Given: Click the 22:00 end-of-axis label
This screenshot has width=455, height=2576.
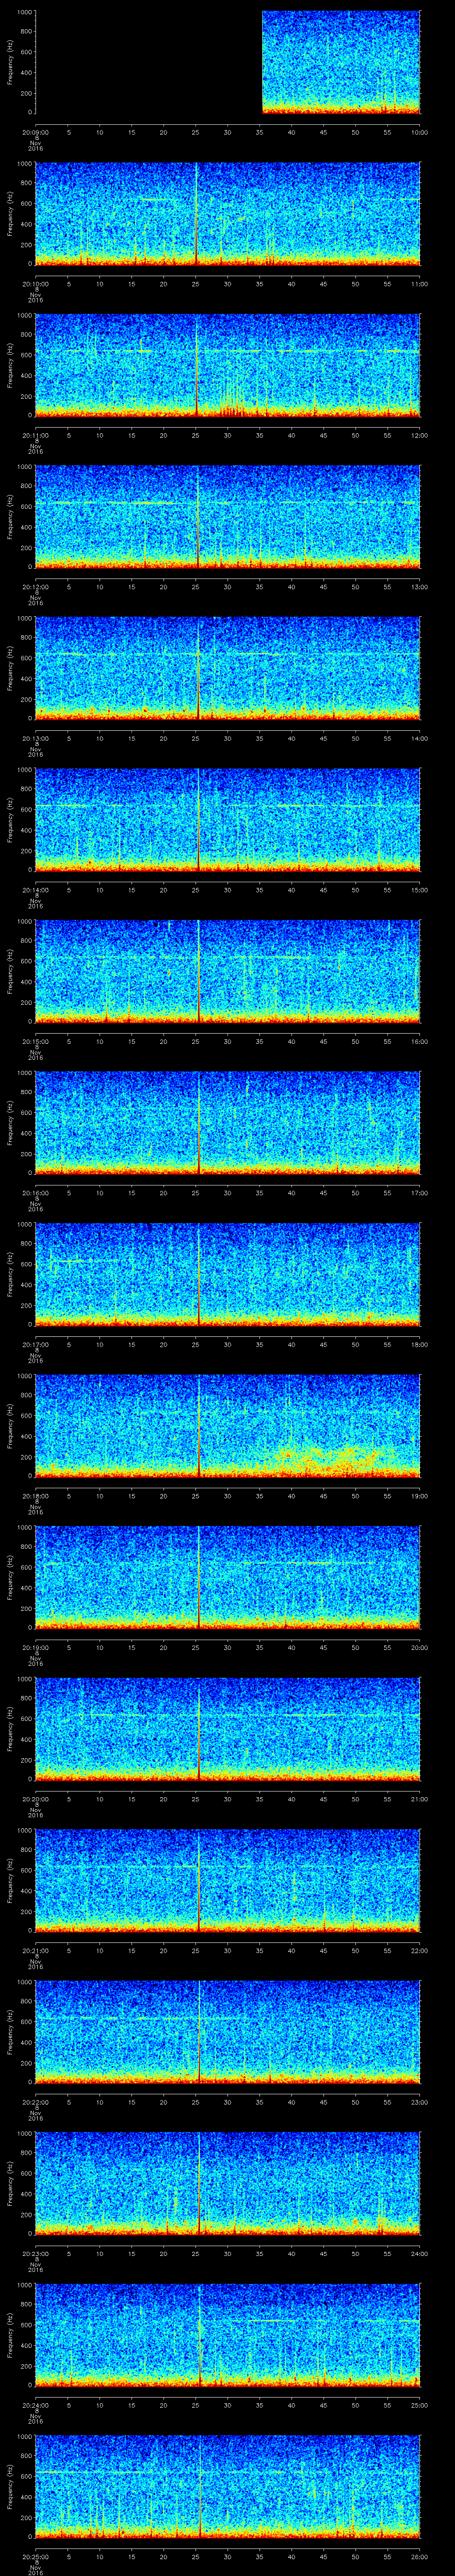Looking at the screenshot, I should pos(419,1951).
